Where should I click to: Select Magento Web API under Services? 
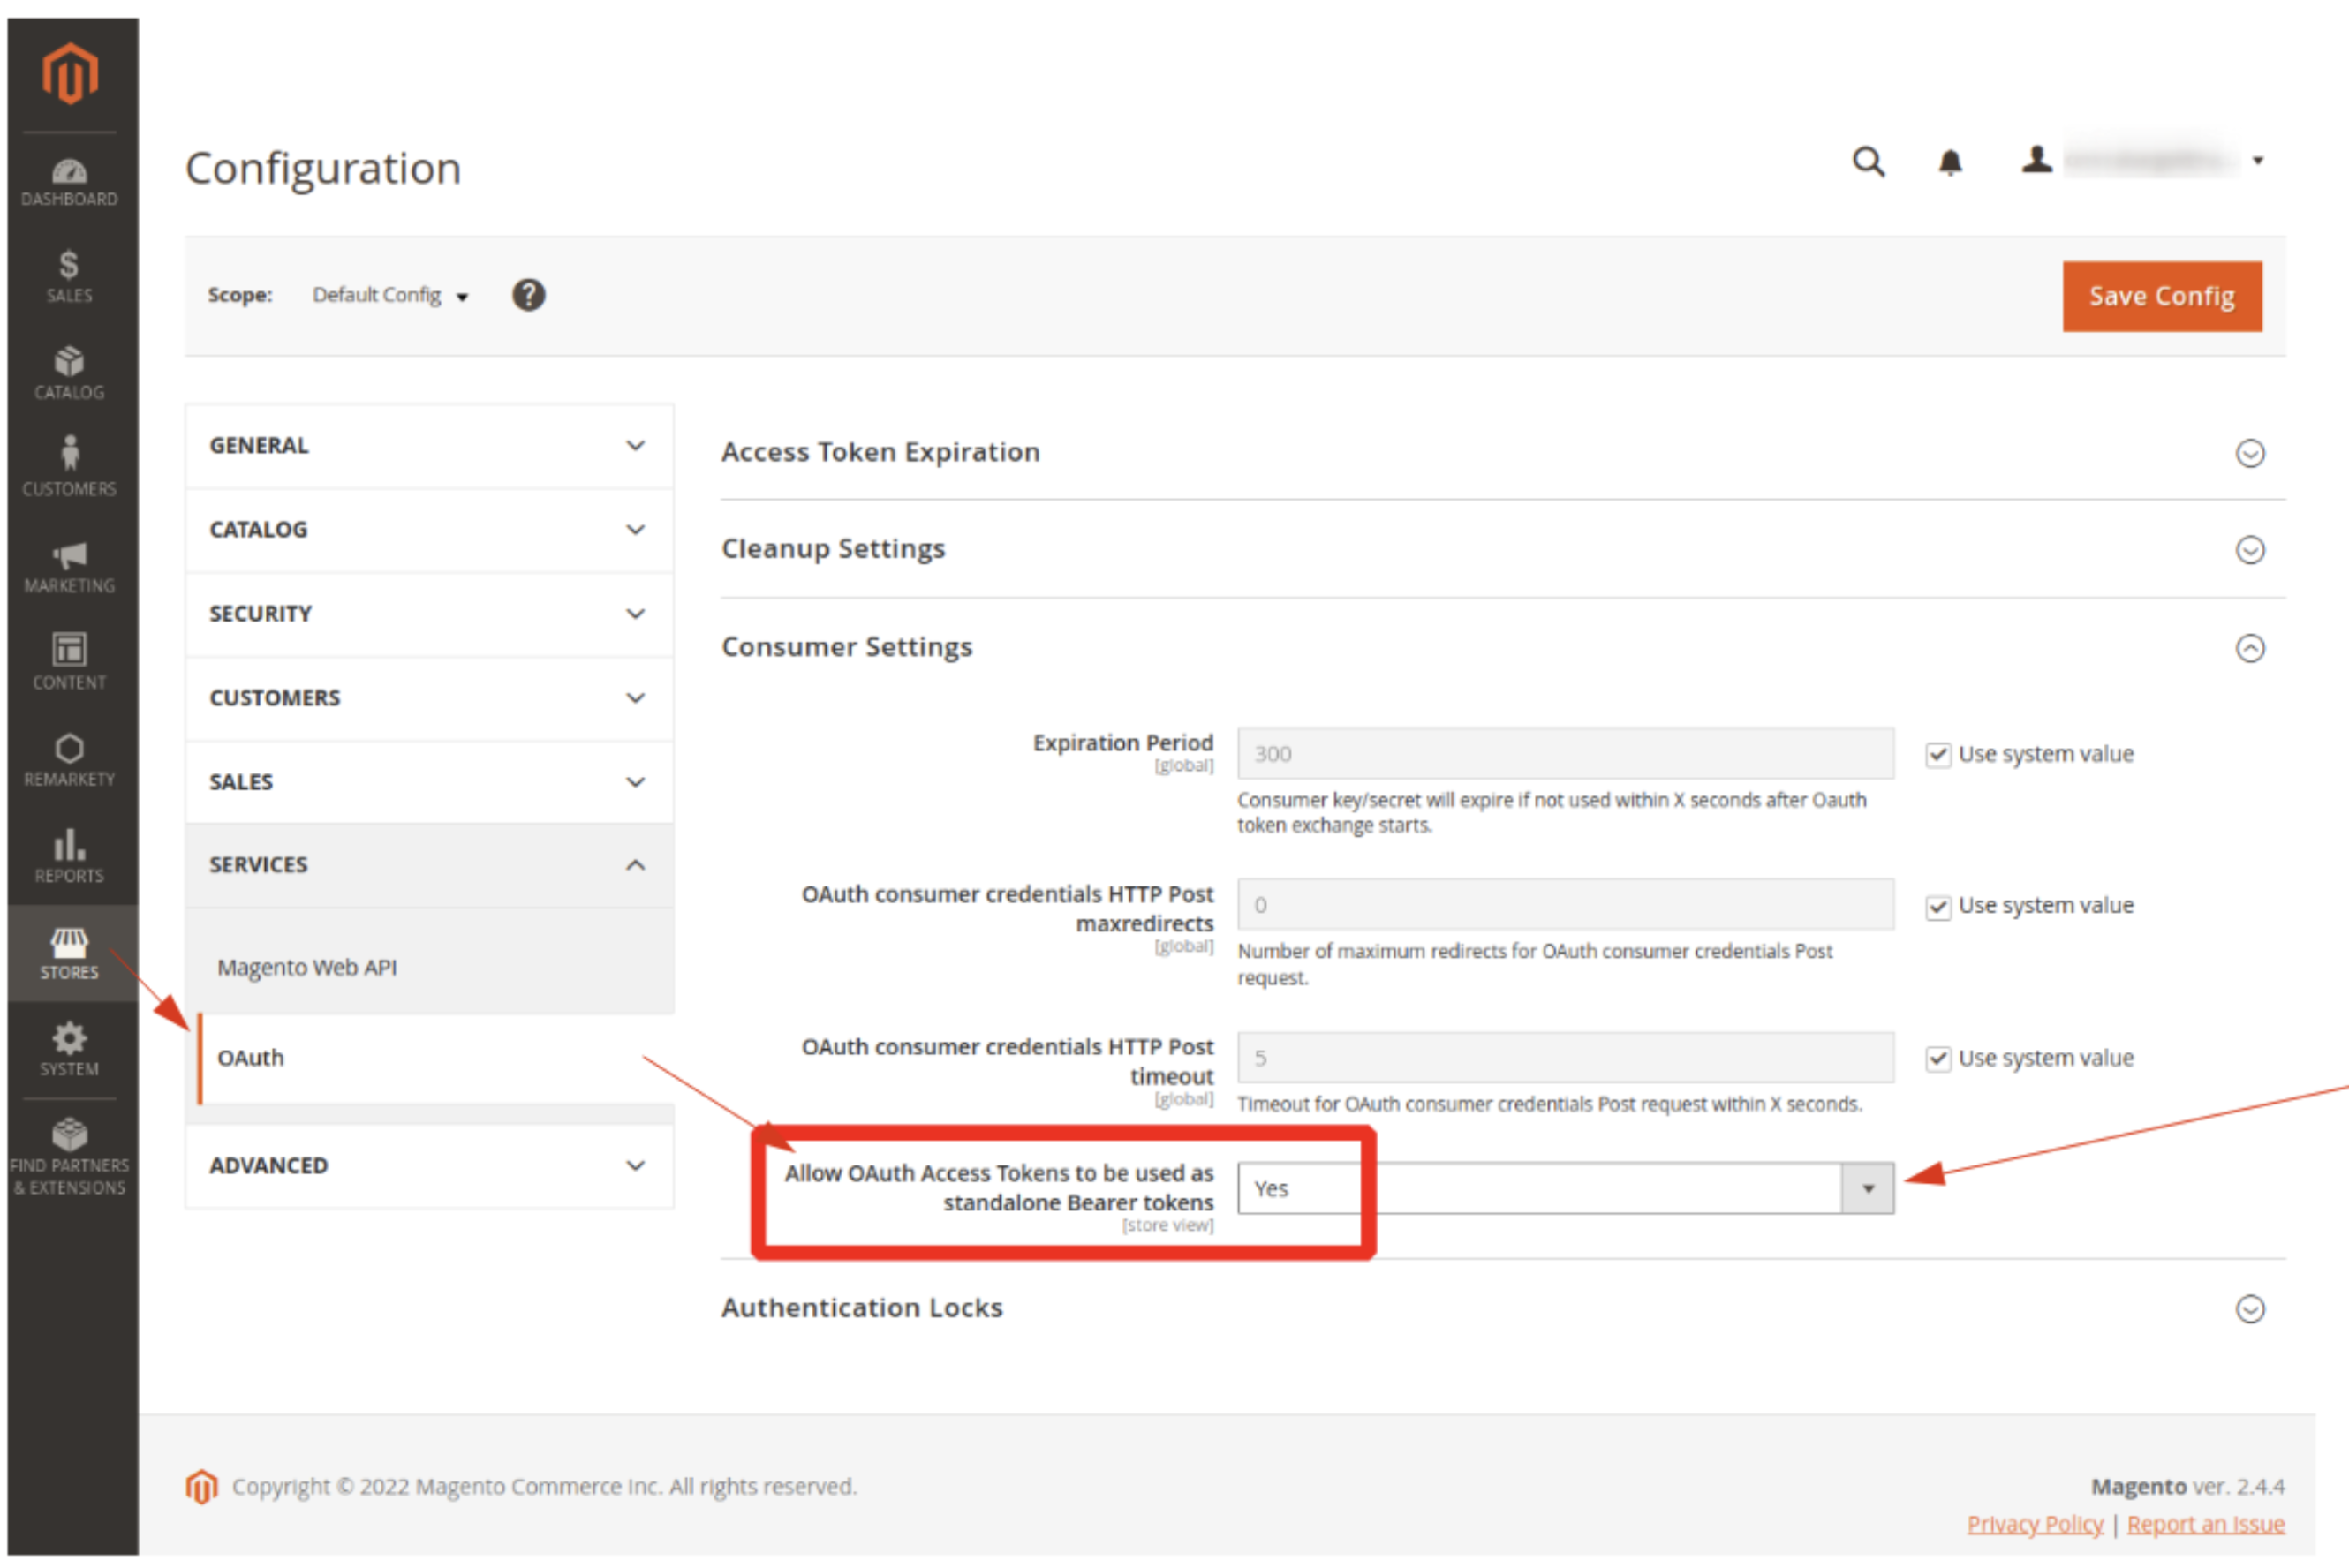[431, 967]
